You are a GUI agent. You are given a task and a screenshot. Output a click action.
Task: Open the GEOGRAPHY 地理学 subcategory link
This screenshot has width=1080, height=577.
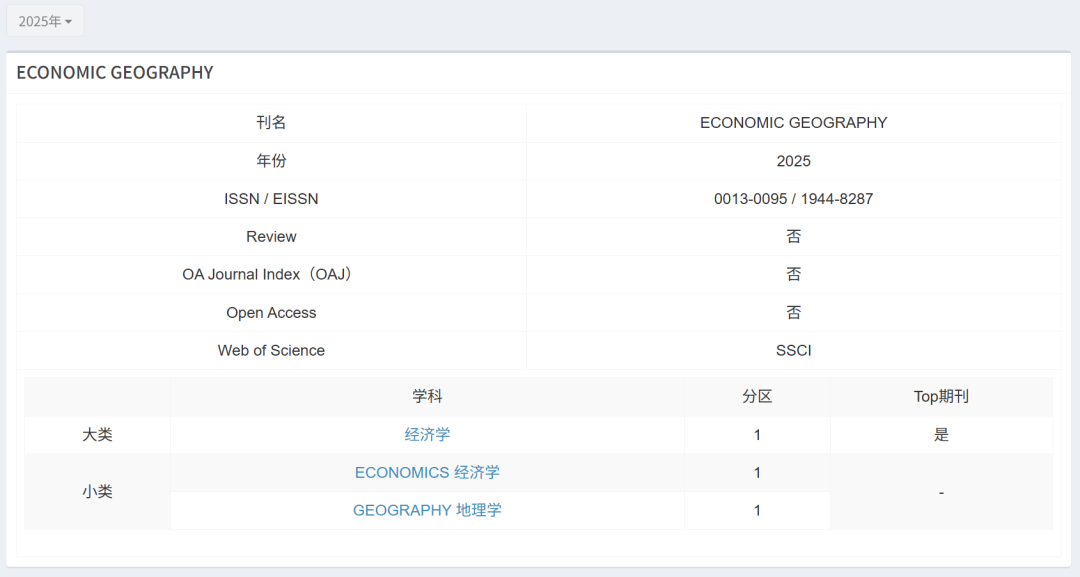pyautogui.click(x=427, y=510)
